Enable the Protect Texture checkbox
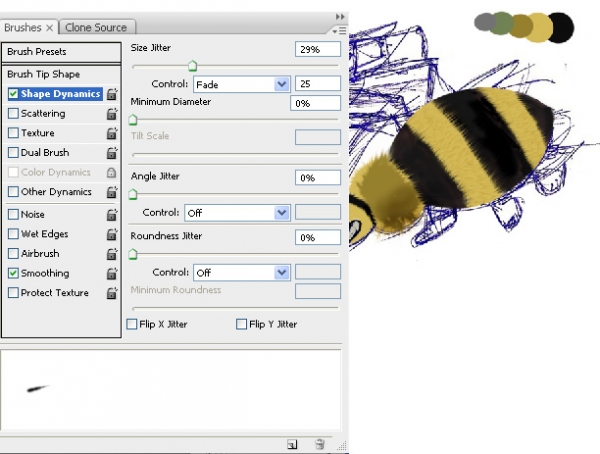Viewport: 600px width, 454px height. coord(13,292)
